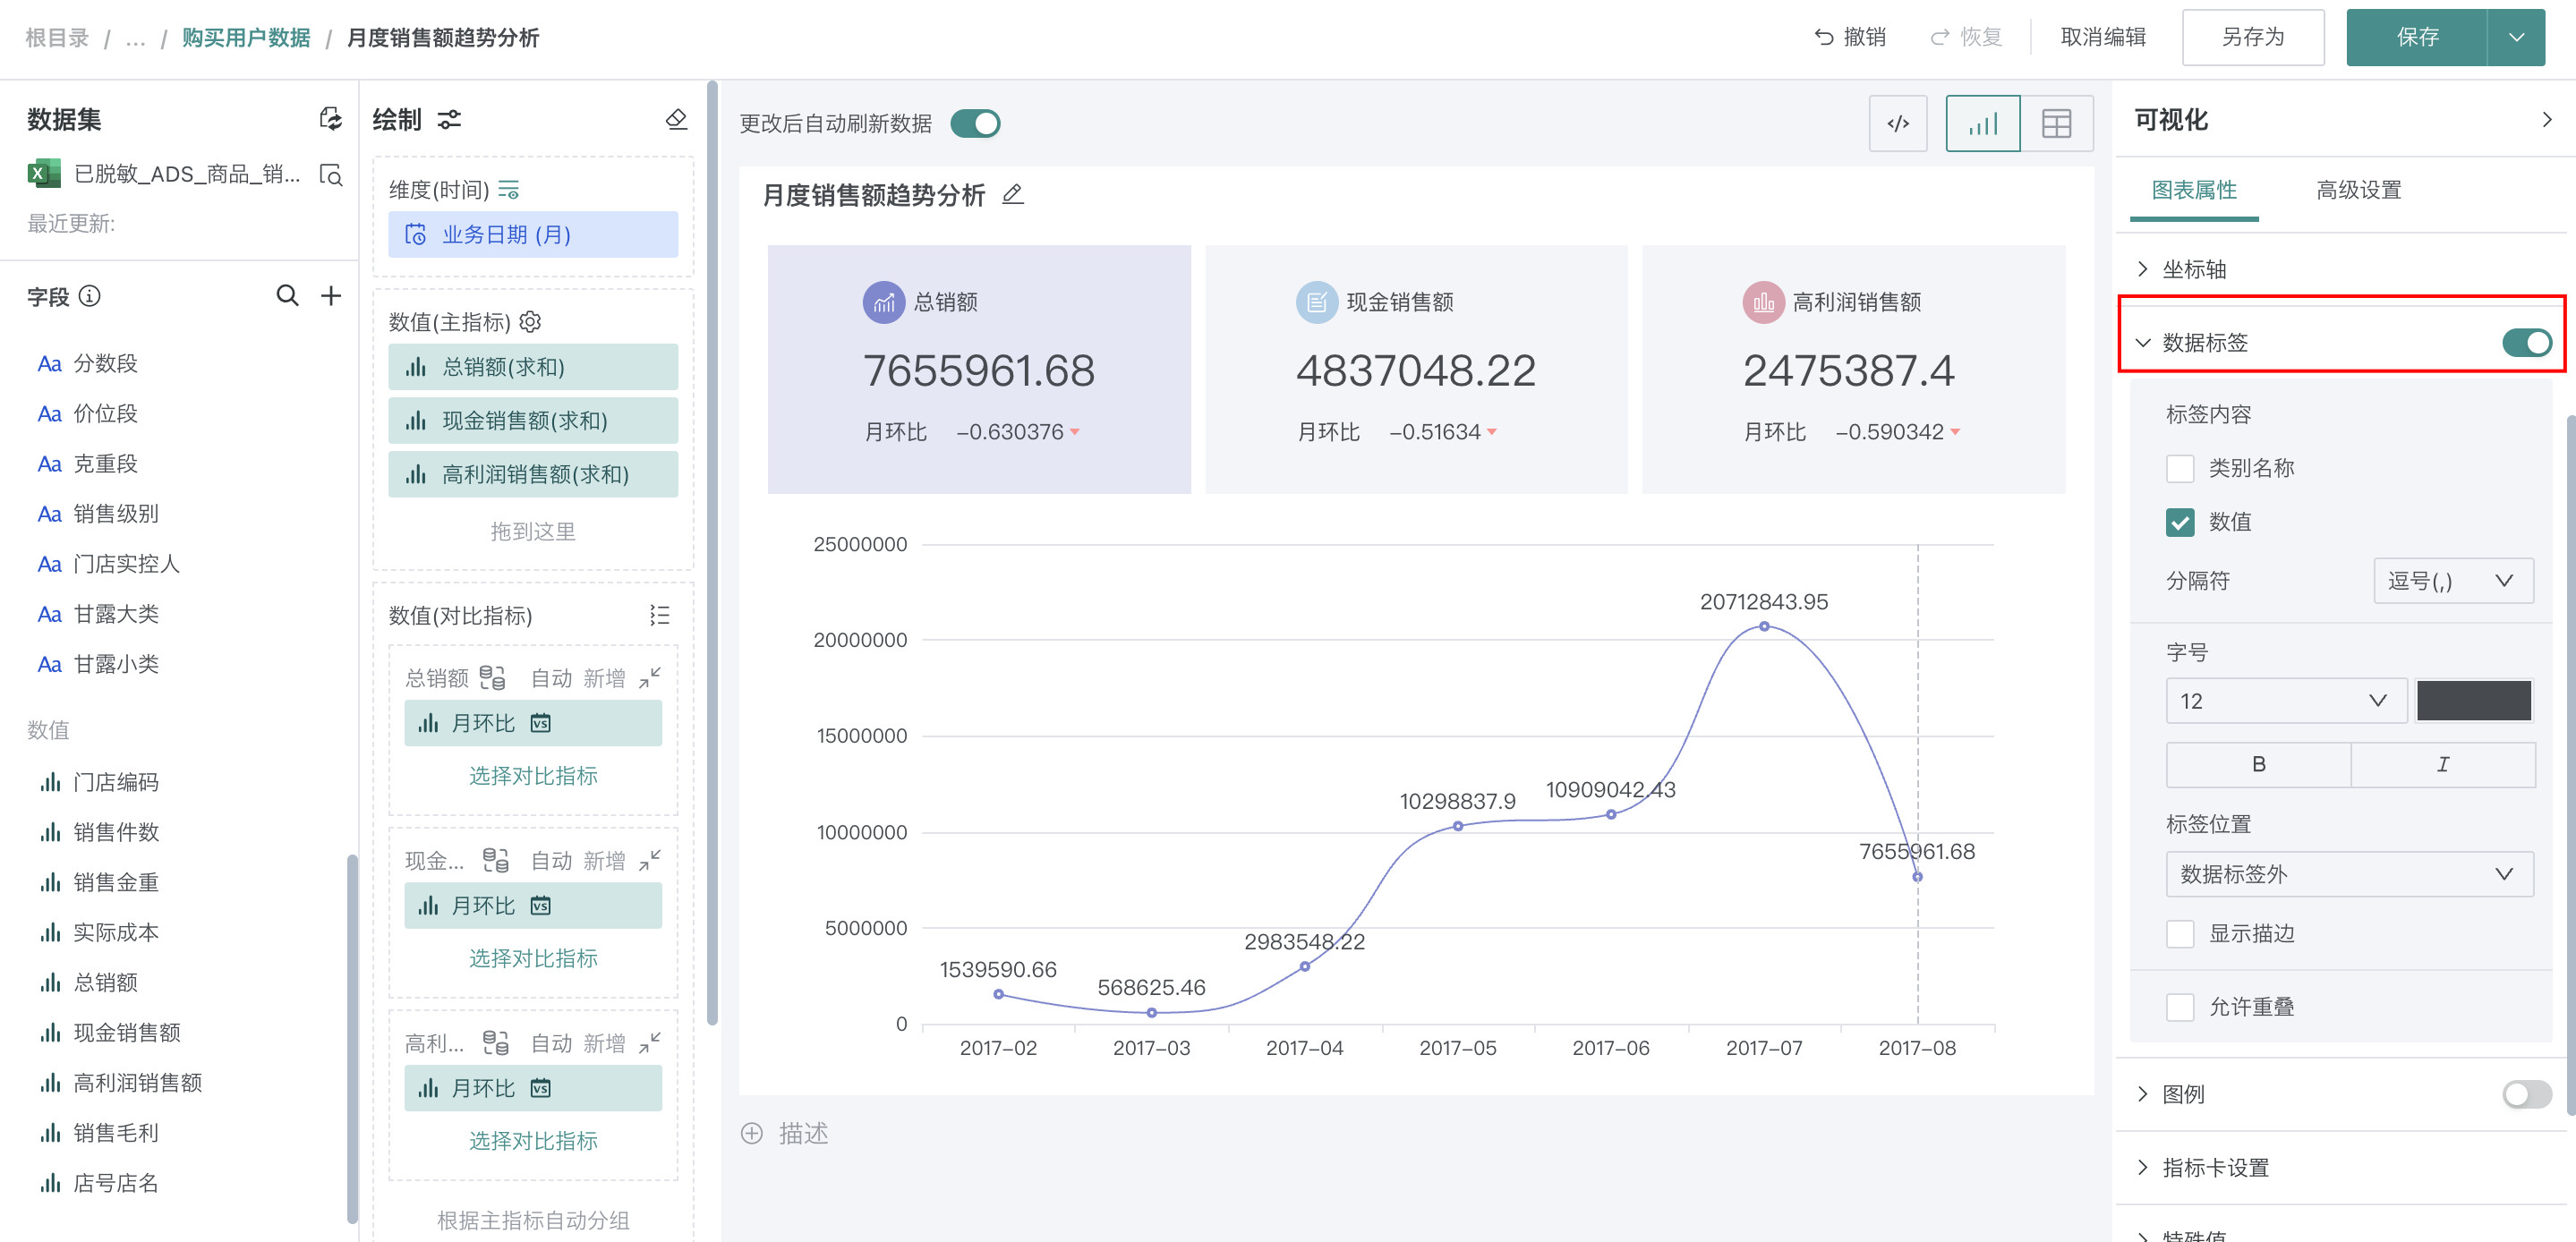This screenshot has height=1242, width=2576.
Task: Click the 另存为 button
Action: coord(2252,38)
